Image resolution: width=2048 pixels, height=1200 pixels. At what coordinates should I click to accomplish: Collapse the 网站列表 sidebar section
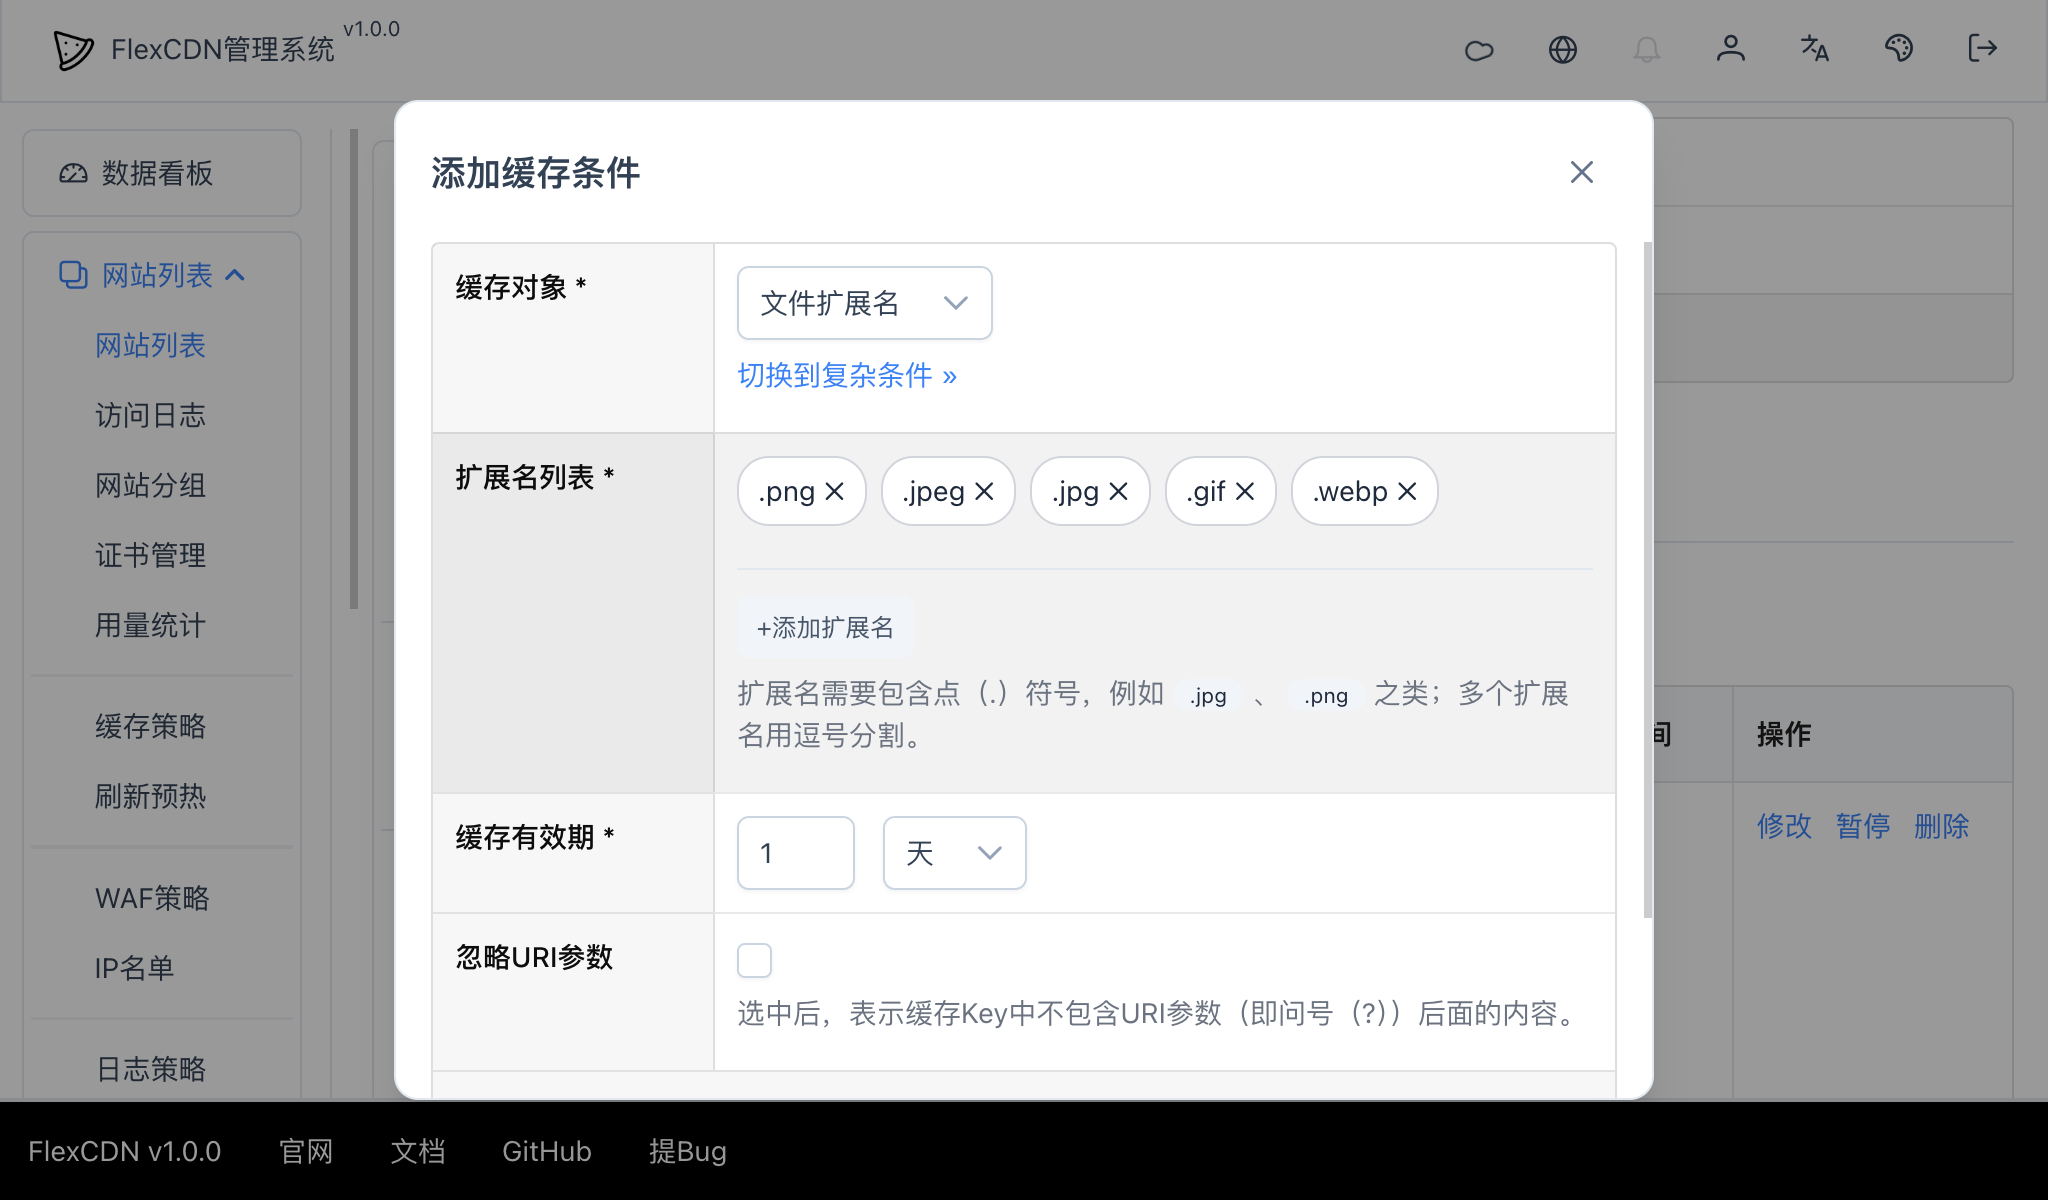coord(237,275)
